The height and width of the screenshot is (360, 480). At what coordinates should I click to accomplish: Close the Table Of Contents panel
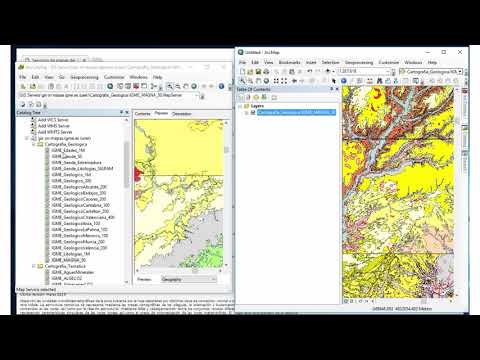pos(337,89)
